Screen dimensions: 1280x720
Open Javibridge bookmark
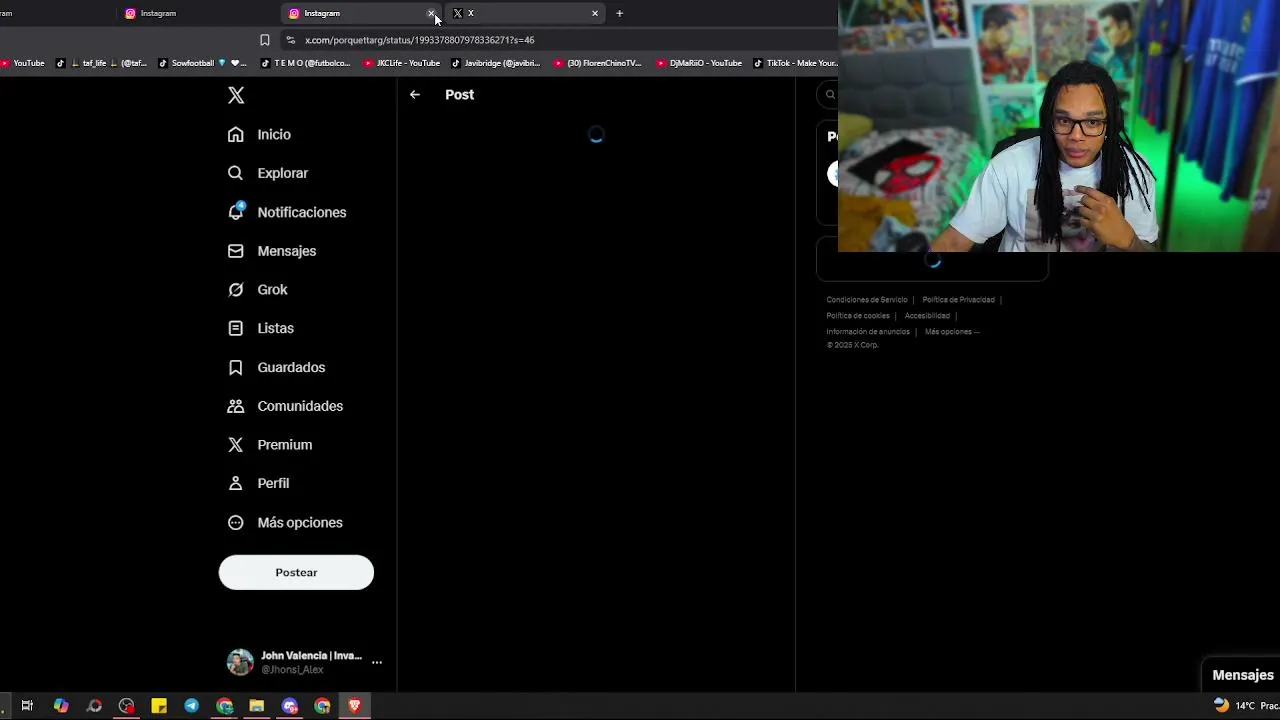coord(496,63)
